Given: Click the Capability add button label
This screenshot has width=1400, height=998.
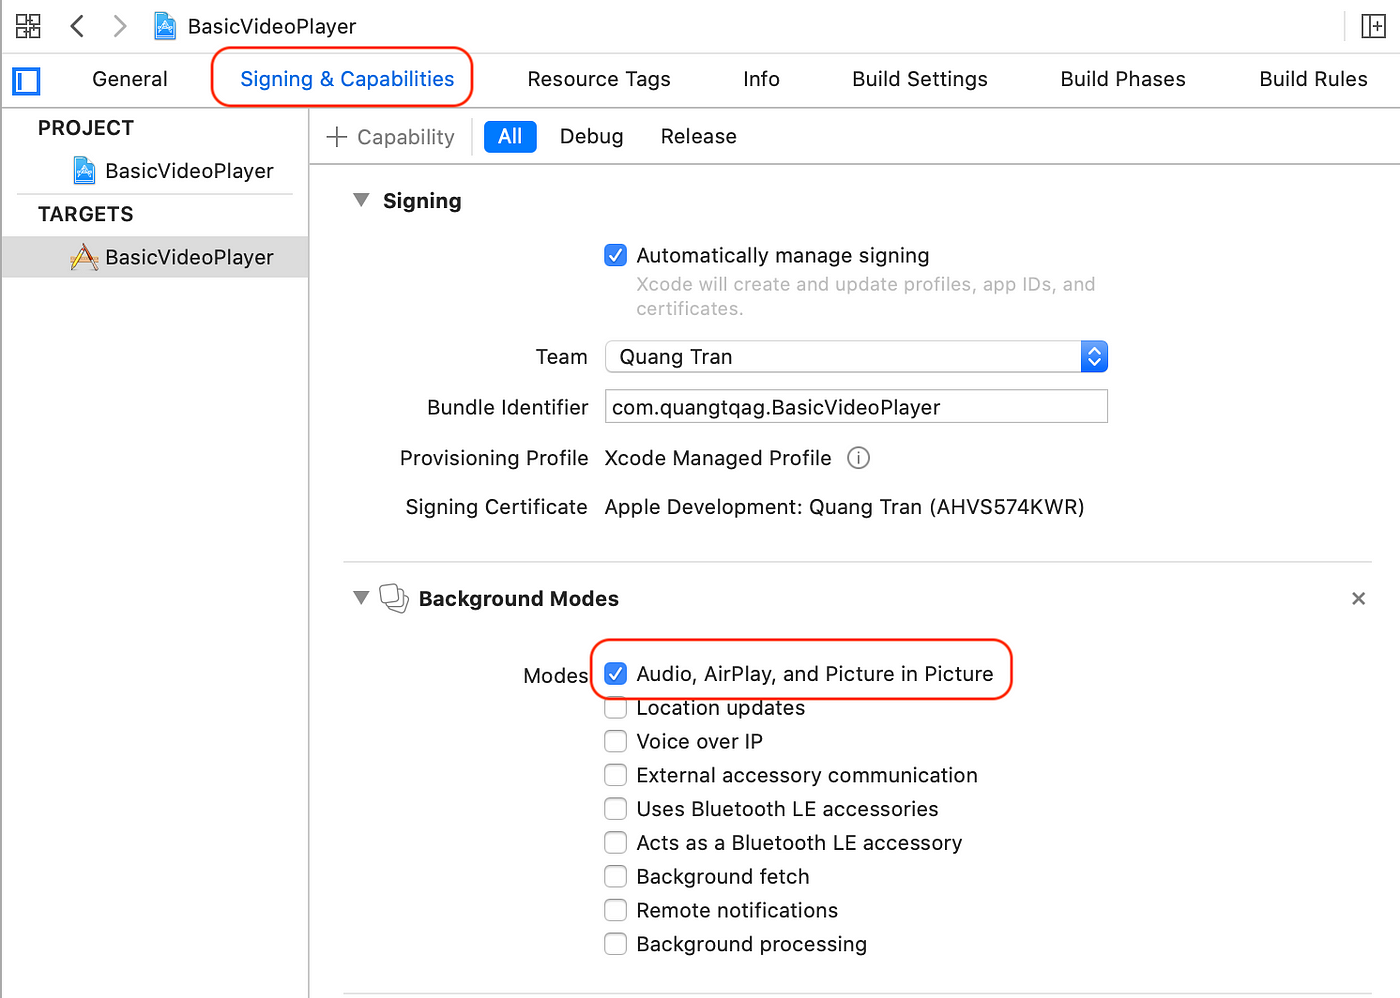Looking at the screenshot, I should coord(405,137).
